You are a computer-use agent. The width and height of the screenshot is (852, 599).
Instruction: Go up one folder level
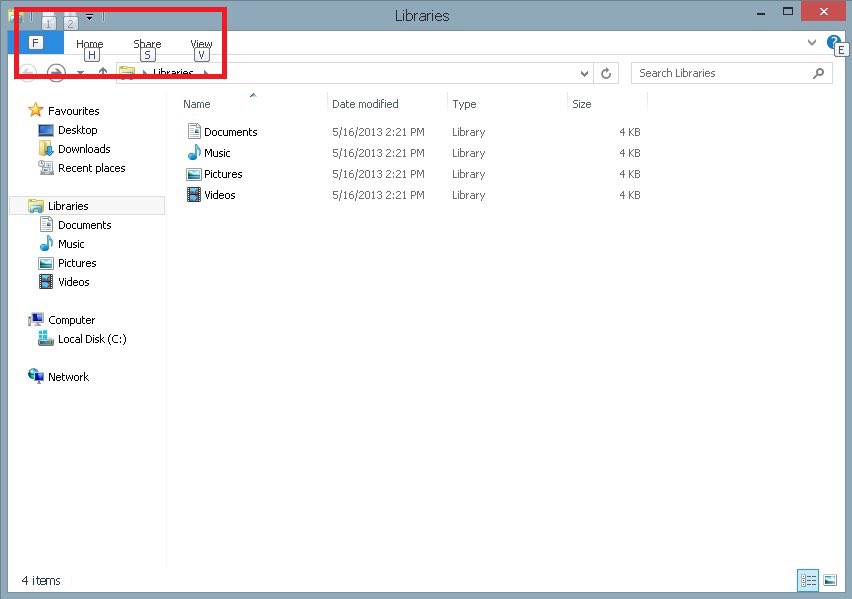[103, 72]
